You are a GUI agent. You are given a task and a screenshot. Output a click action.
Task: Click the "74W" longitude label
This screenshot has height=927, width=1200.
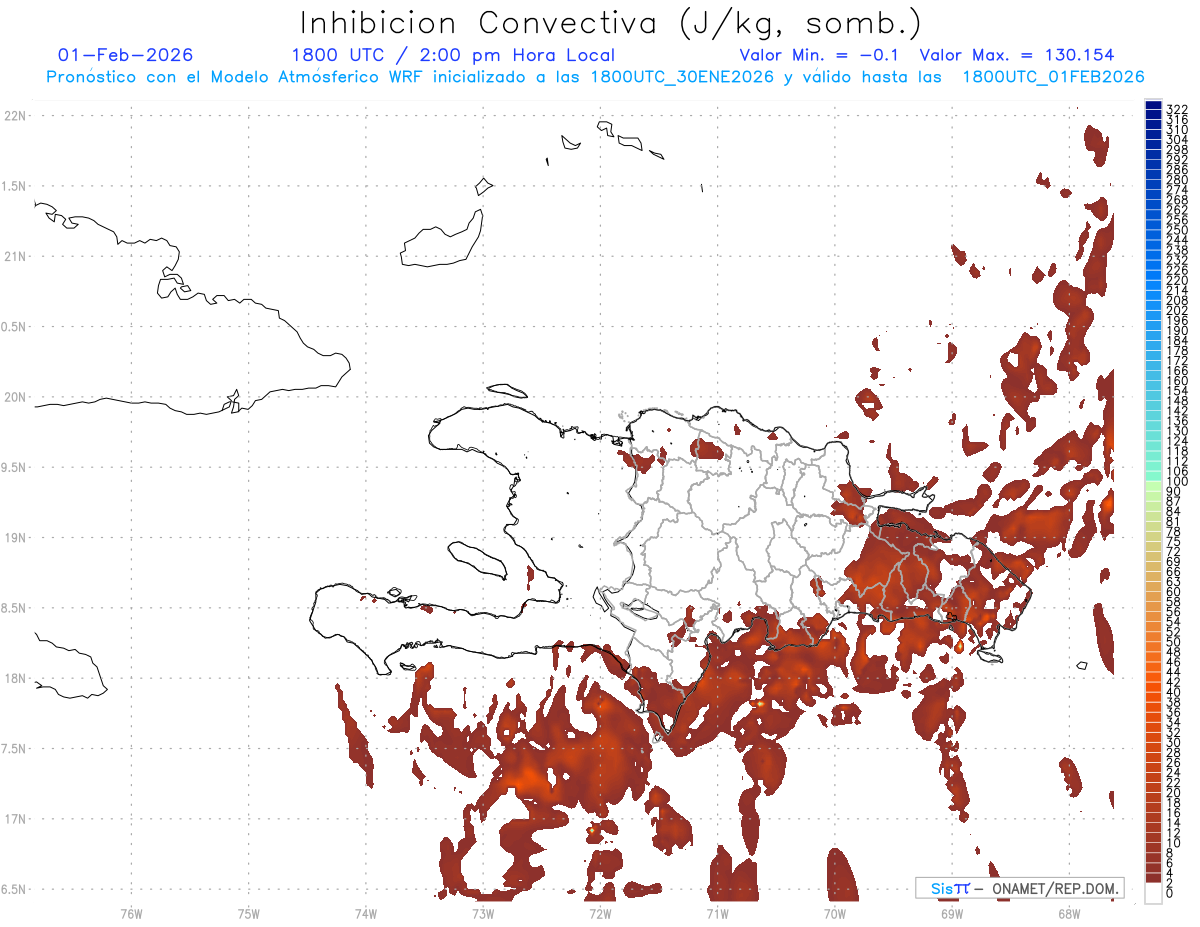pos(366,913)
